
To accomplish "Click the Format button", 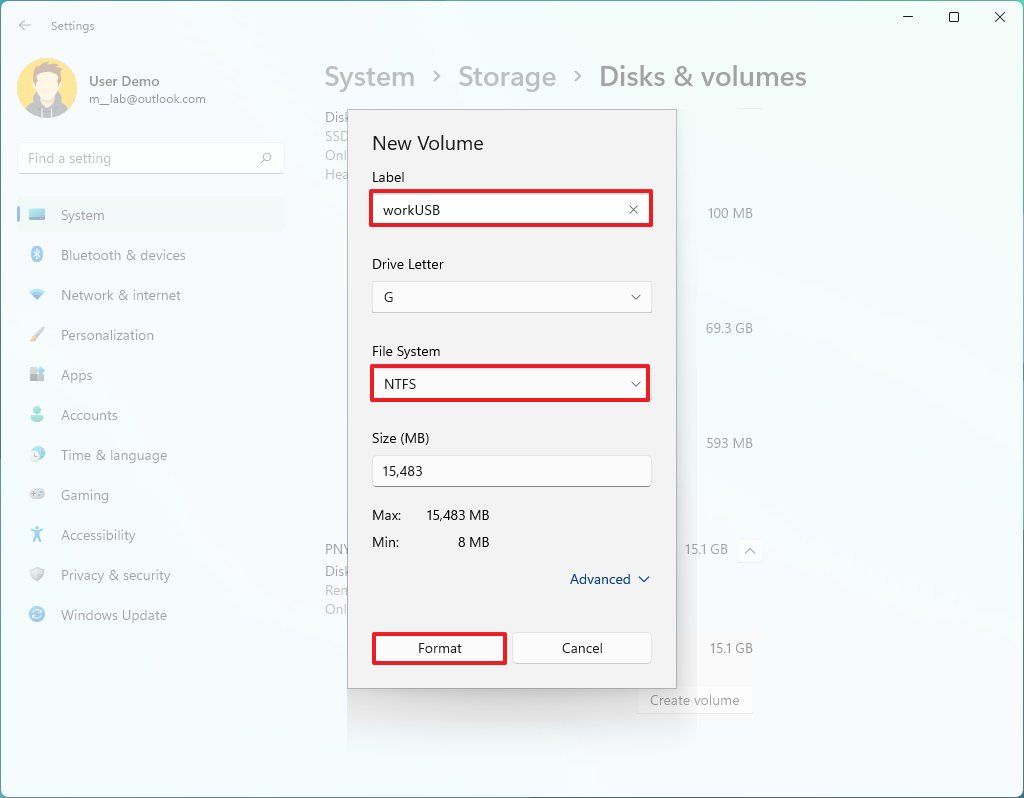I will point(439,648).
